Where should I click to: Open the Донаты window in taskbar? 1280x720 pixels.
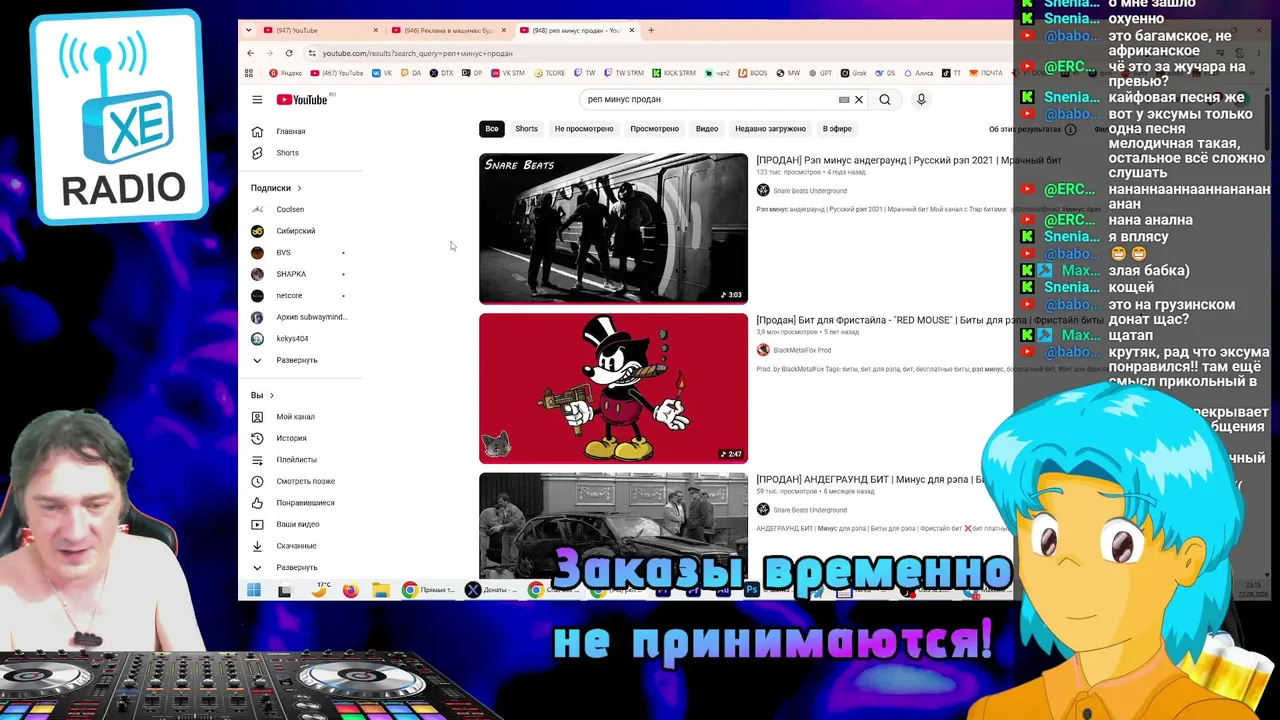point(491,590)
